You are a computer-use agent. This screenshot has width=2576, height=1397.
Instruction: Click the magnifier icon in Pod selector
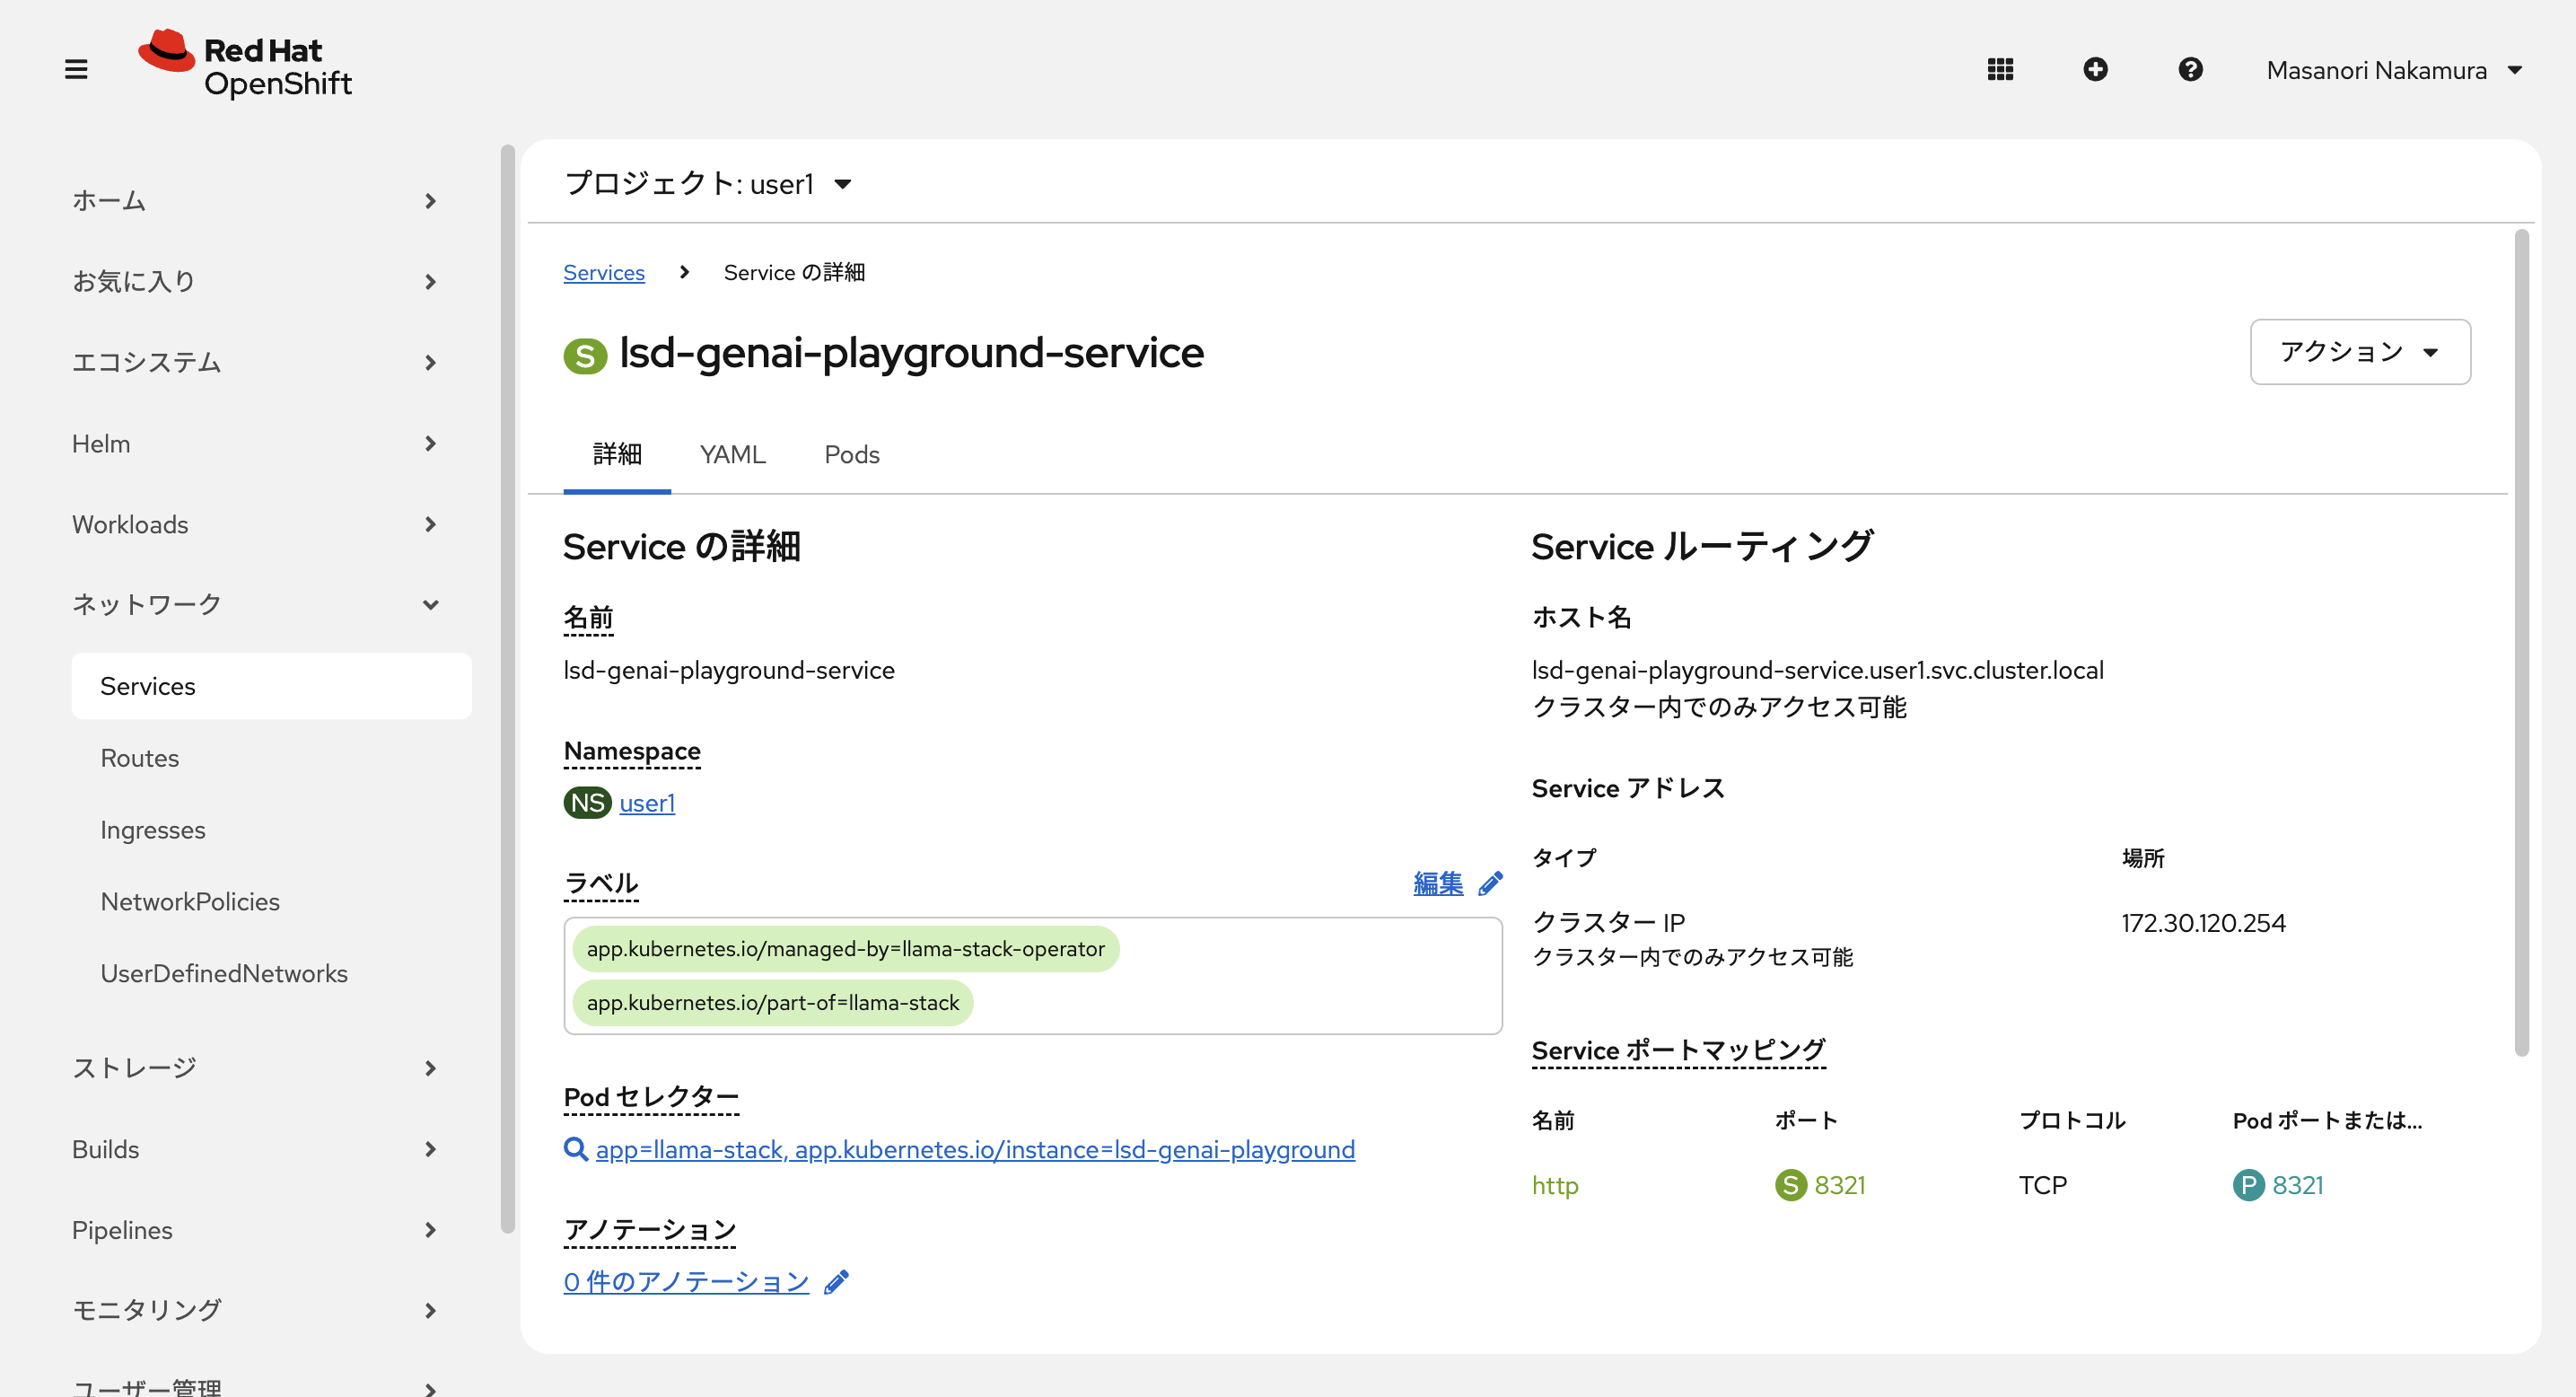coord(575,1149)
